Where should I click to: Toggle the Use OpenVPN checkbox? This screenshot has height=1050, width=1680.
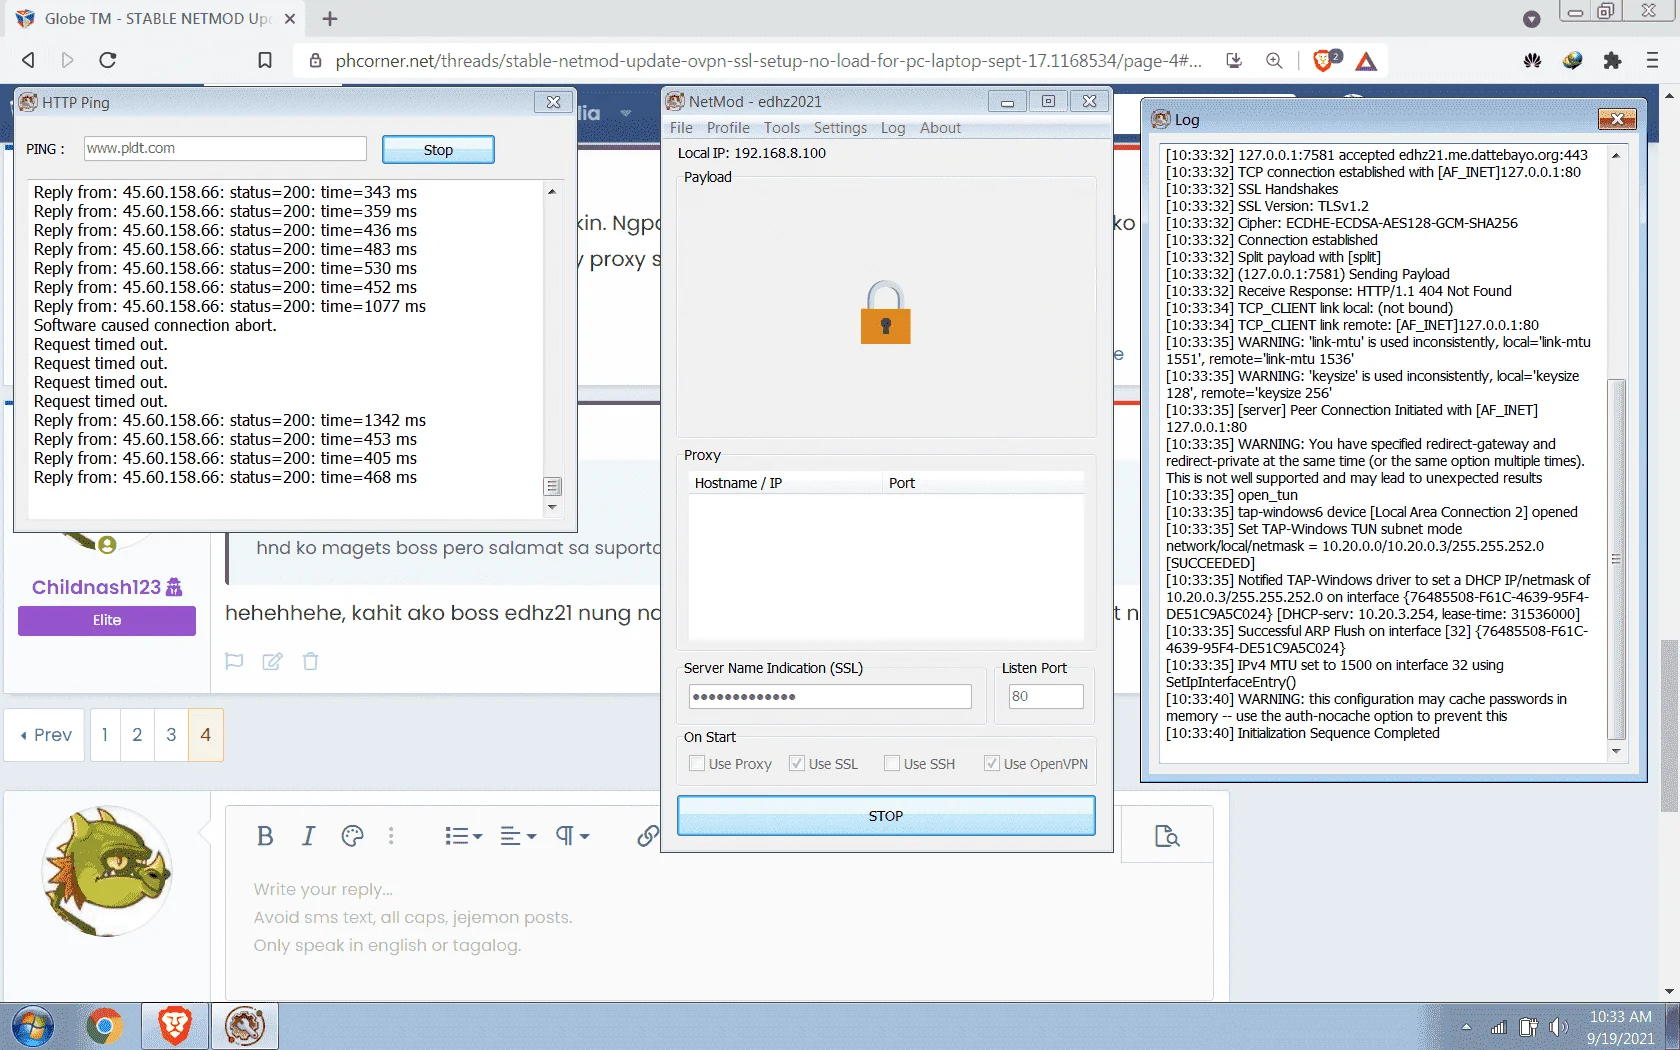(x=992, y=764)
